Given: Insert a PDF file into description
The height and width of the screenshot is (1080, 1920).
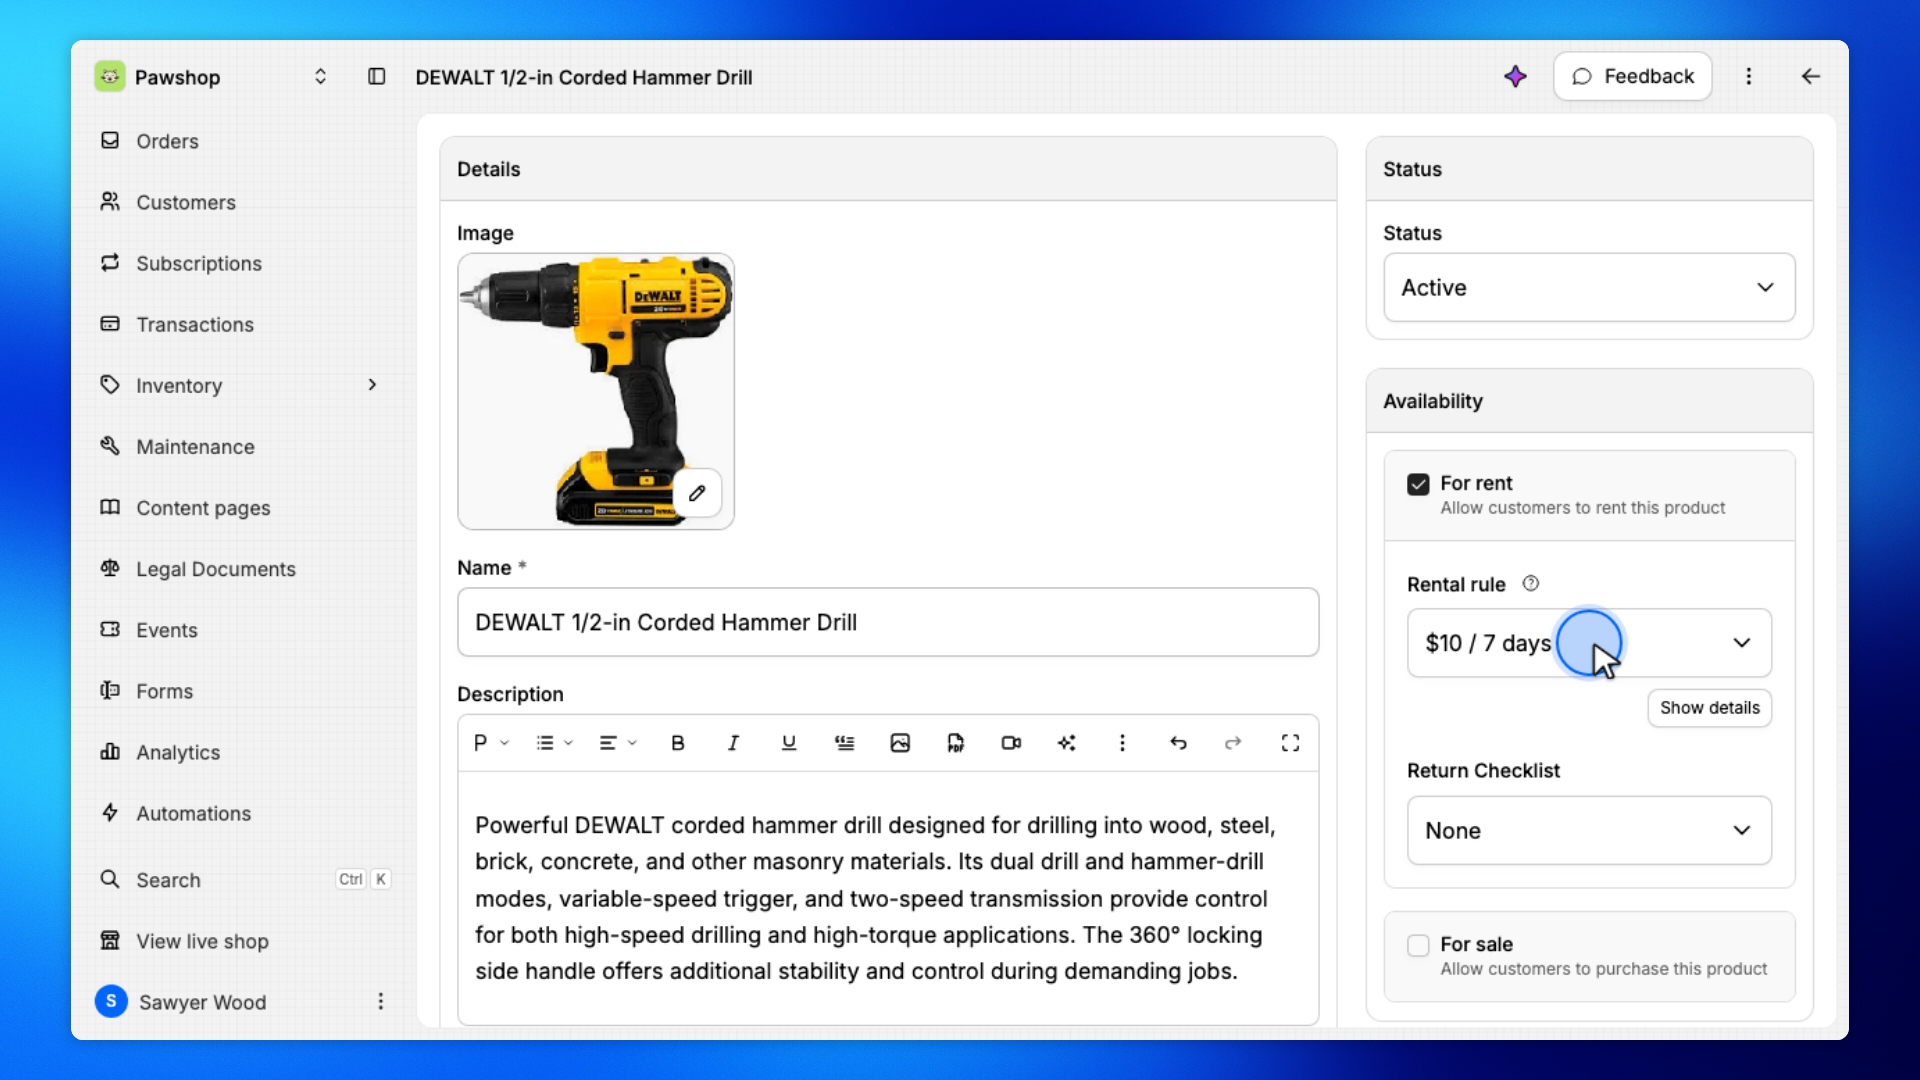Looking at the screenshot, I should click(956, 743).
